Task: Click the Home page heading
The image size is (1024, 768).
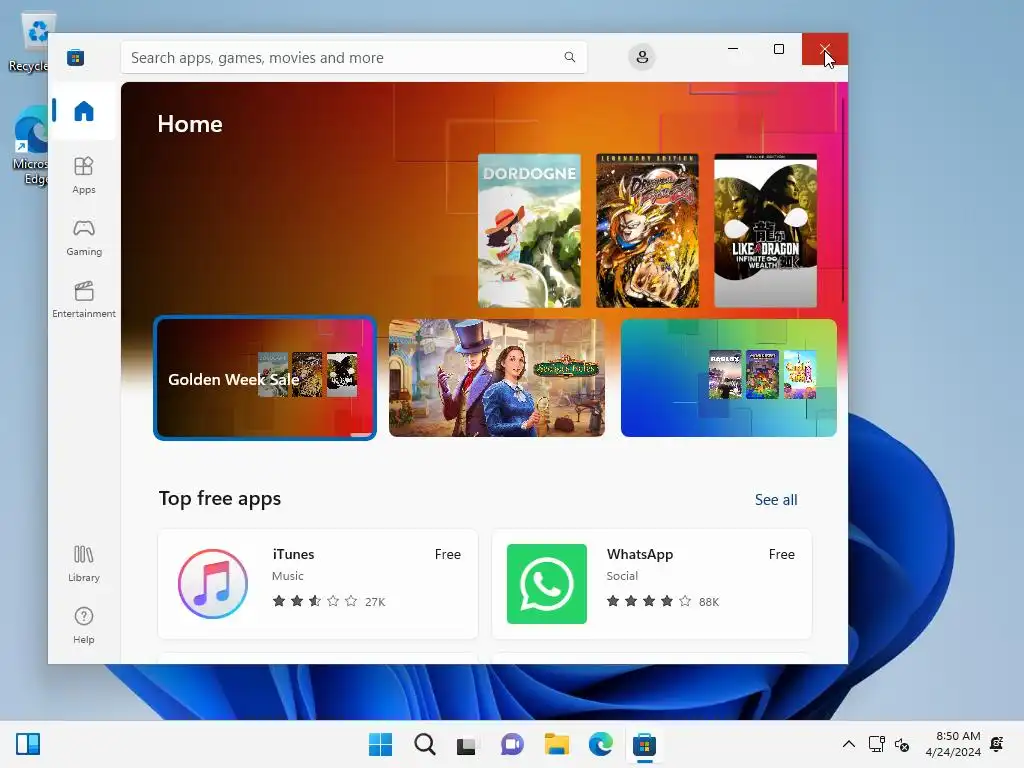Action: (x=189, y=124)
